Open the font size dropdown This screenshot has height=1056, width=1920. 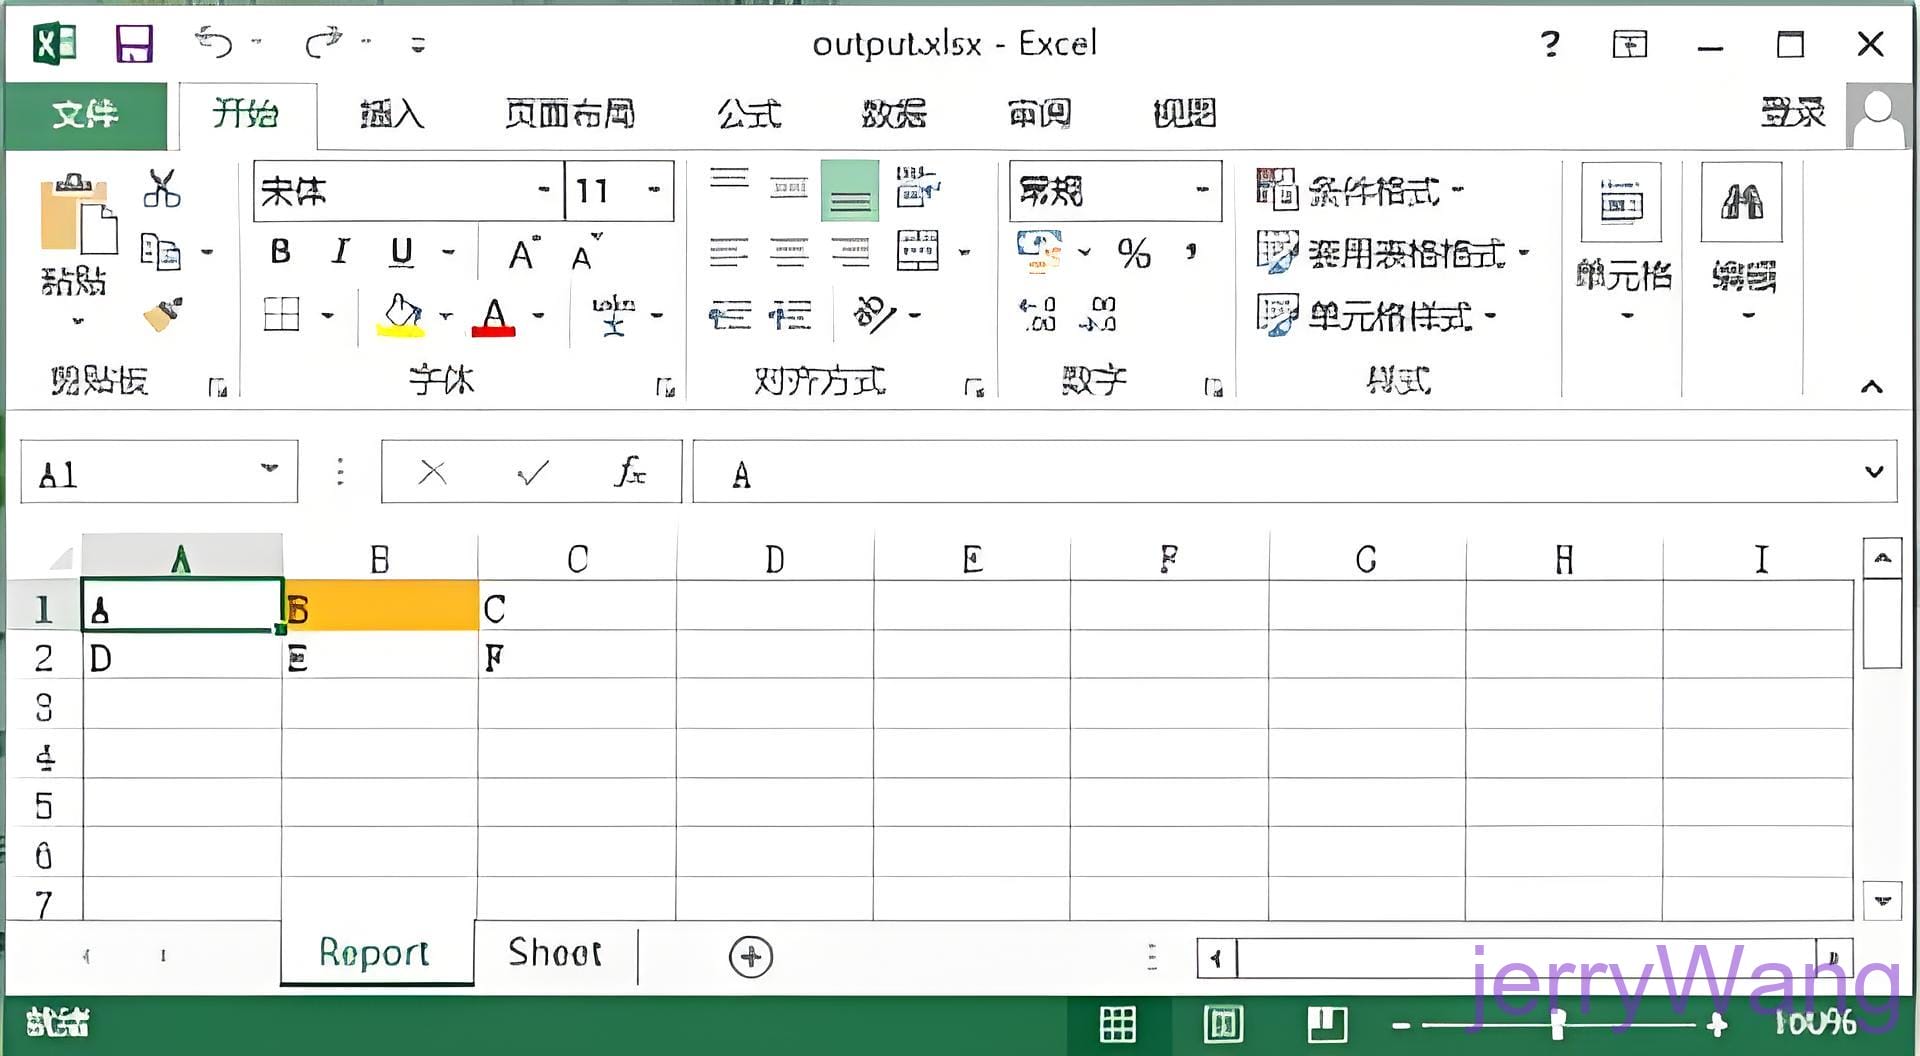[654, 190]
